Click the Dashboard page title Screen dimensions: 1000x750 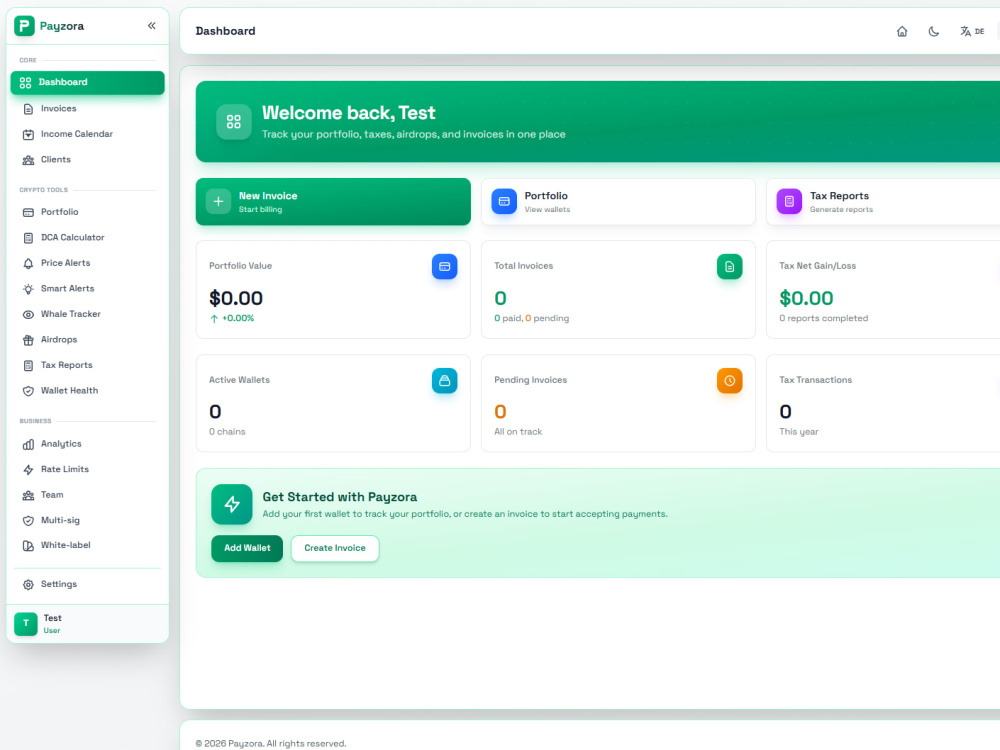(x=225, y=31)
